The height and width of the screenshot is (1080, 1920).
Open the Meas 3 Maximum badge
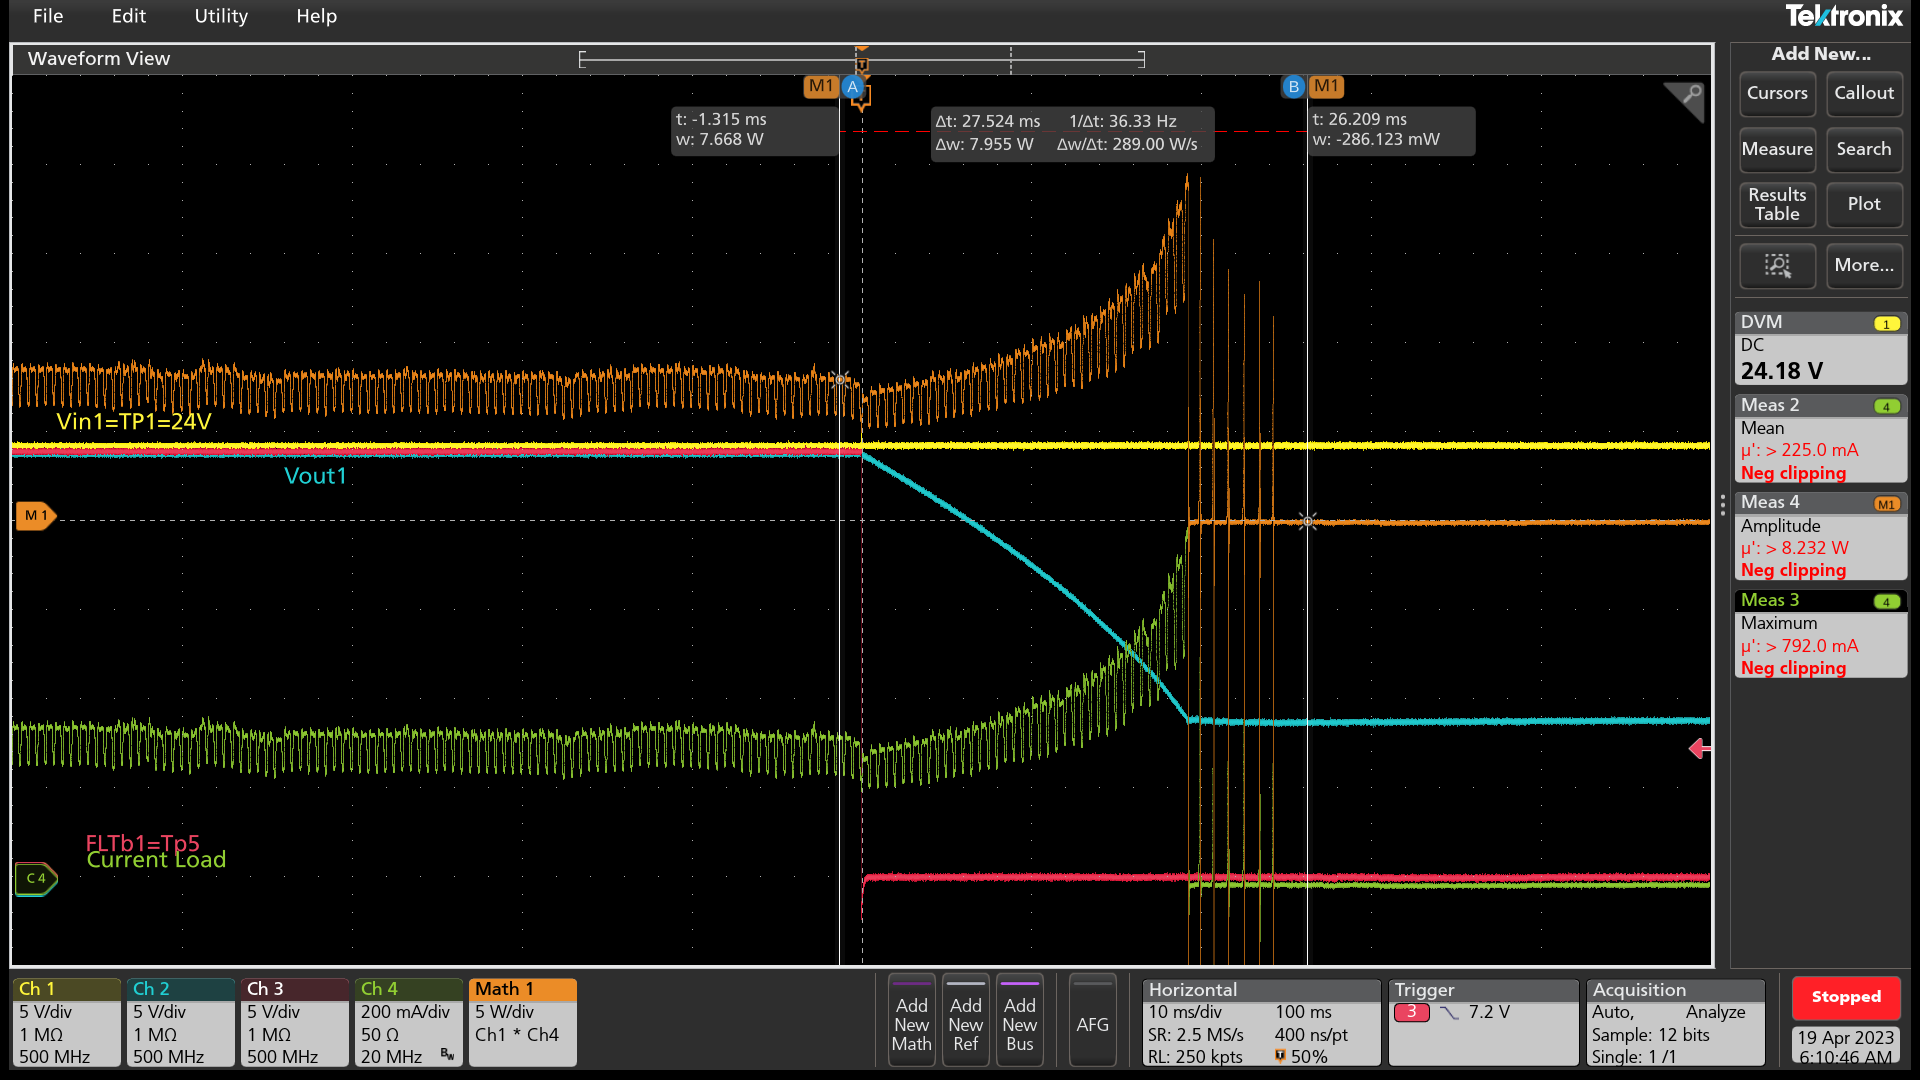tap(1821, 634)
